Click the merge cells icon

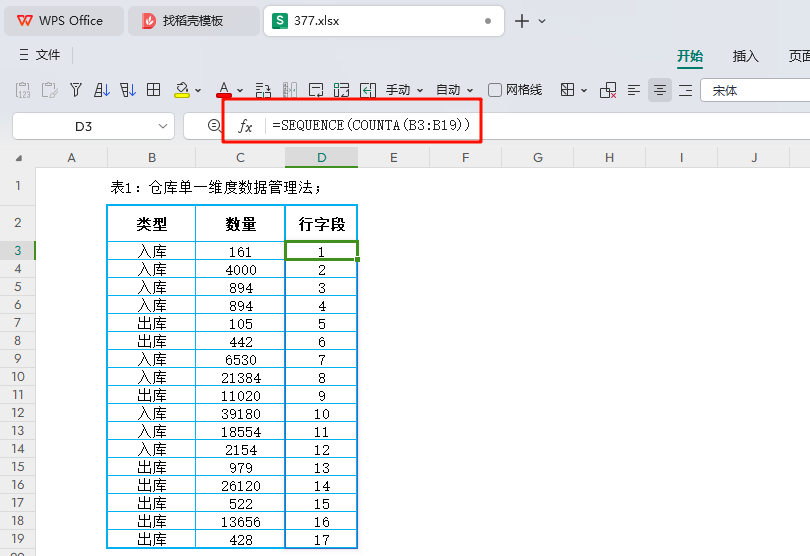click(341, 90)
